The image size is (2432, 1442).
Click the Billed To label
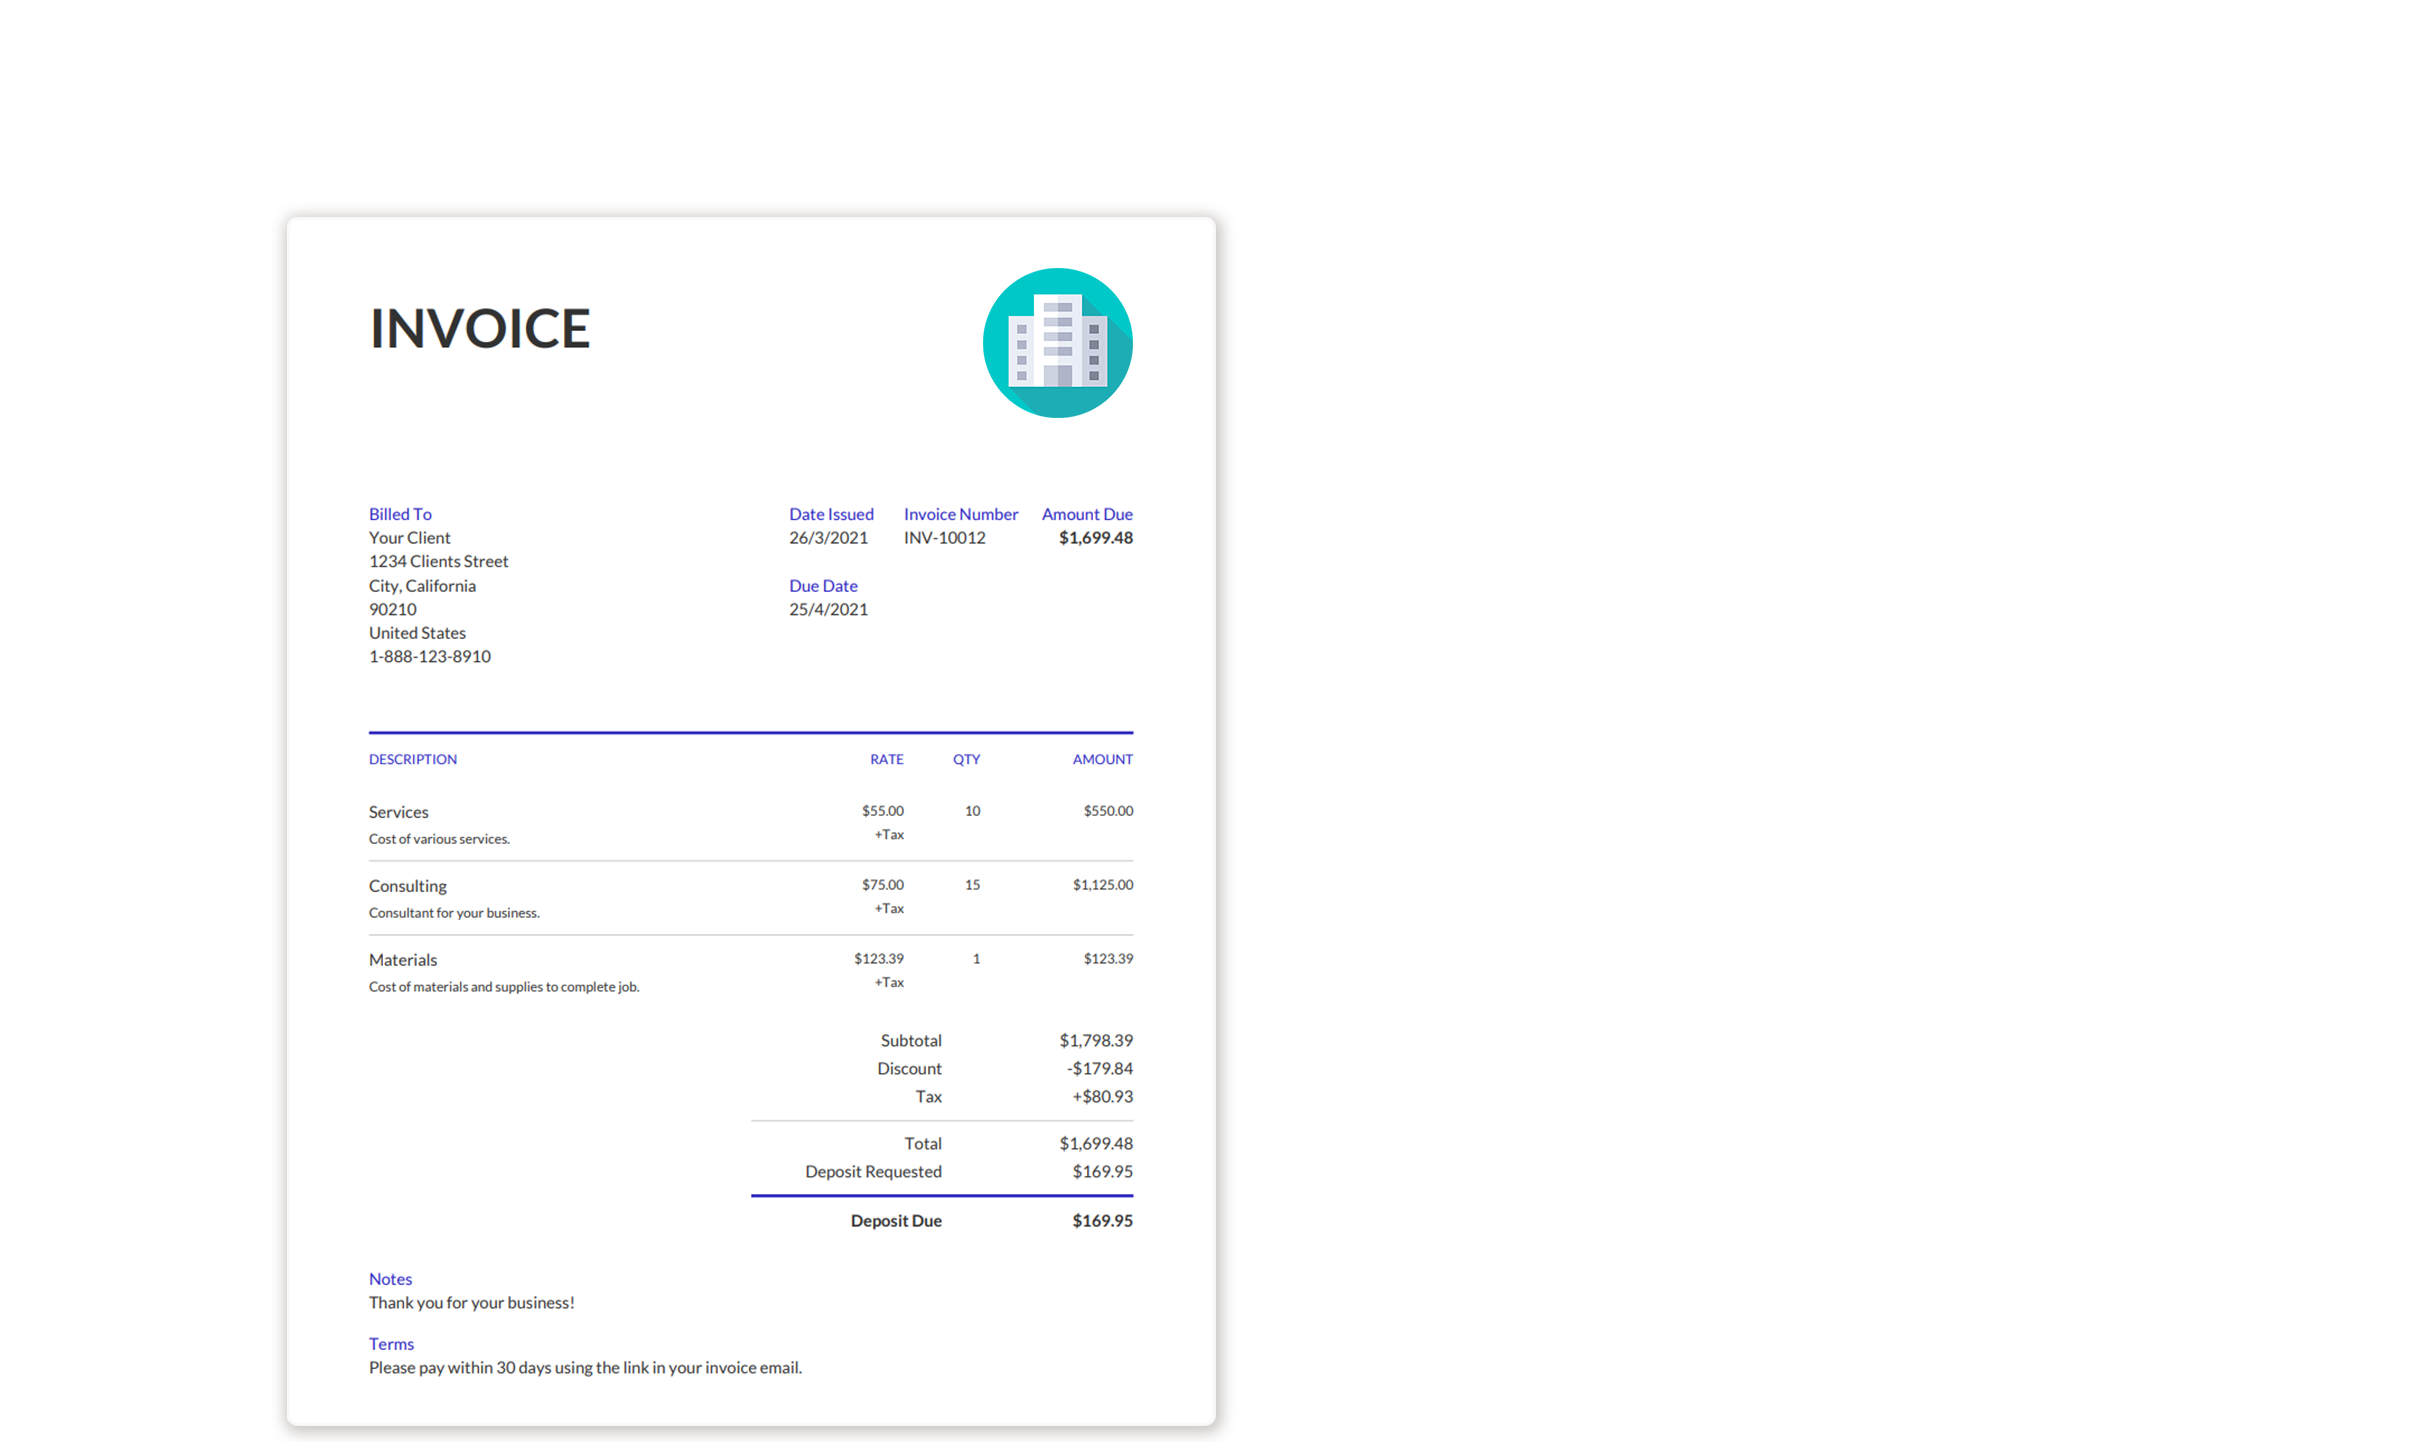click(400, 514)
